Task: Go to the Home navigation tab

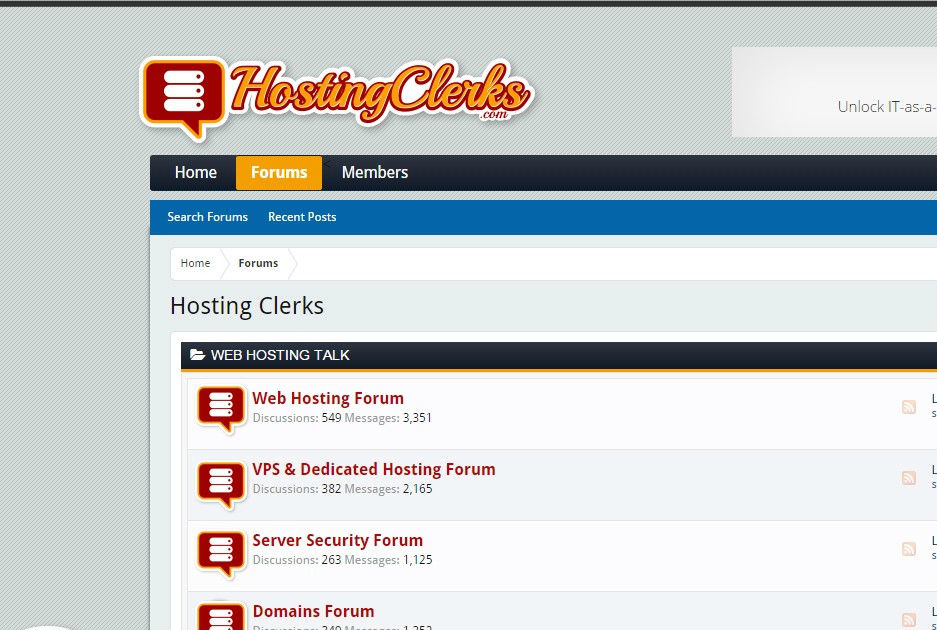Action: pyautogui.click(x=195, y=173)
